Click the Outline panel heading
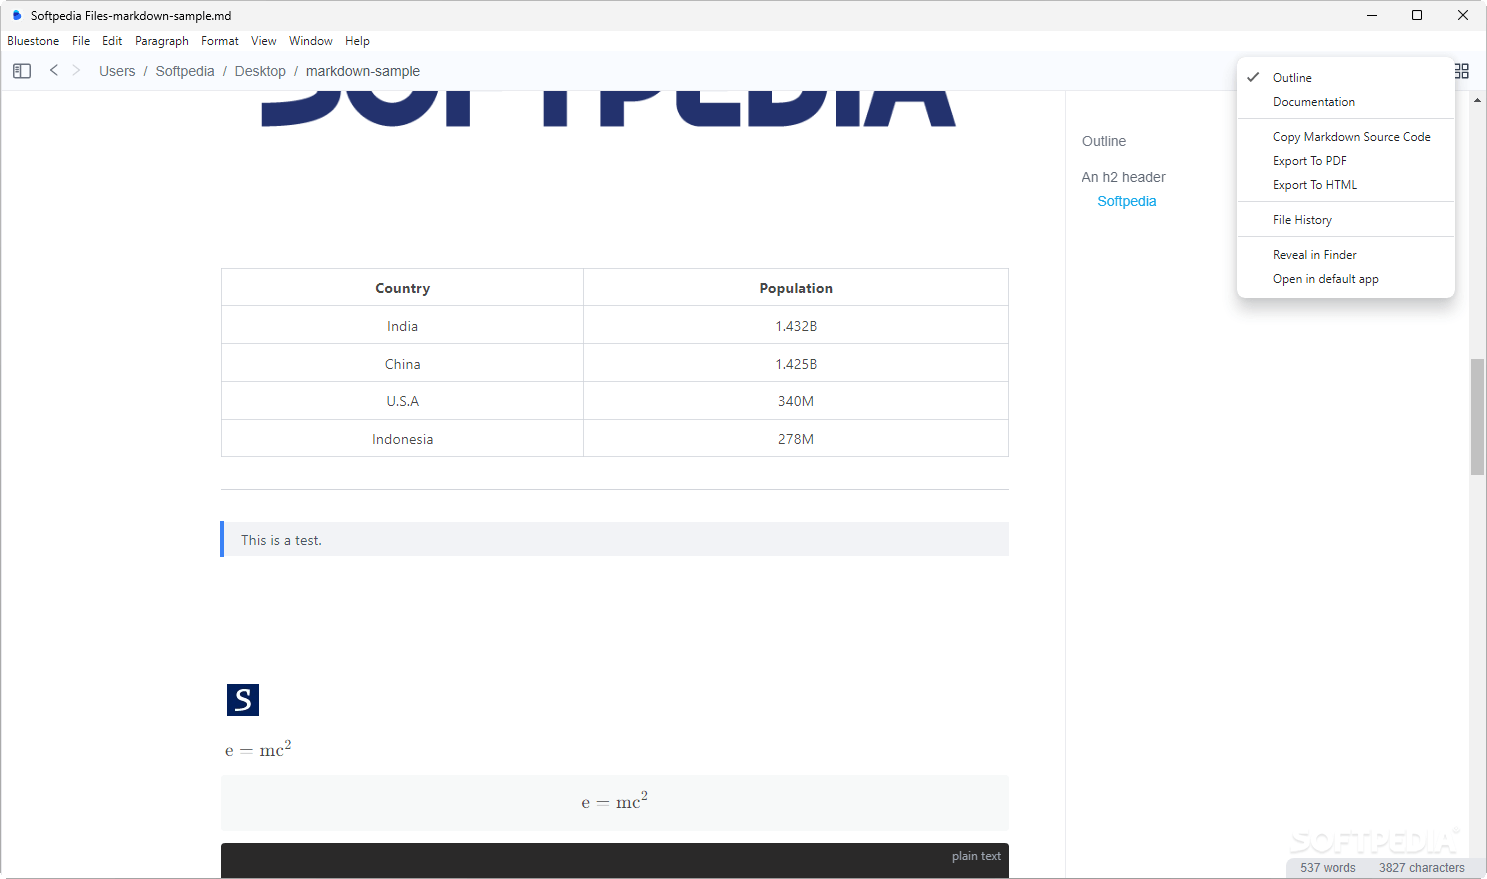 tap(1104, 141)
